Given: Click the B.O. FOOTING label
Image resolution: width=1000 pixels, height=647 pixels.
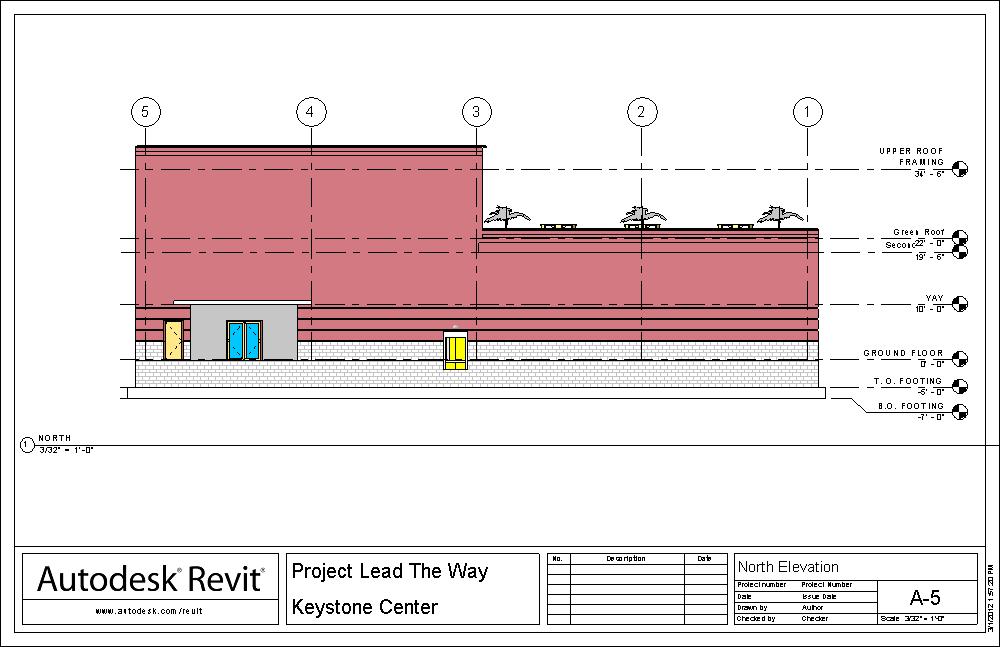Looking at the screenshot, I should pos(911,406).
